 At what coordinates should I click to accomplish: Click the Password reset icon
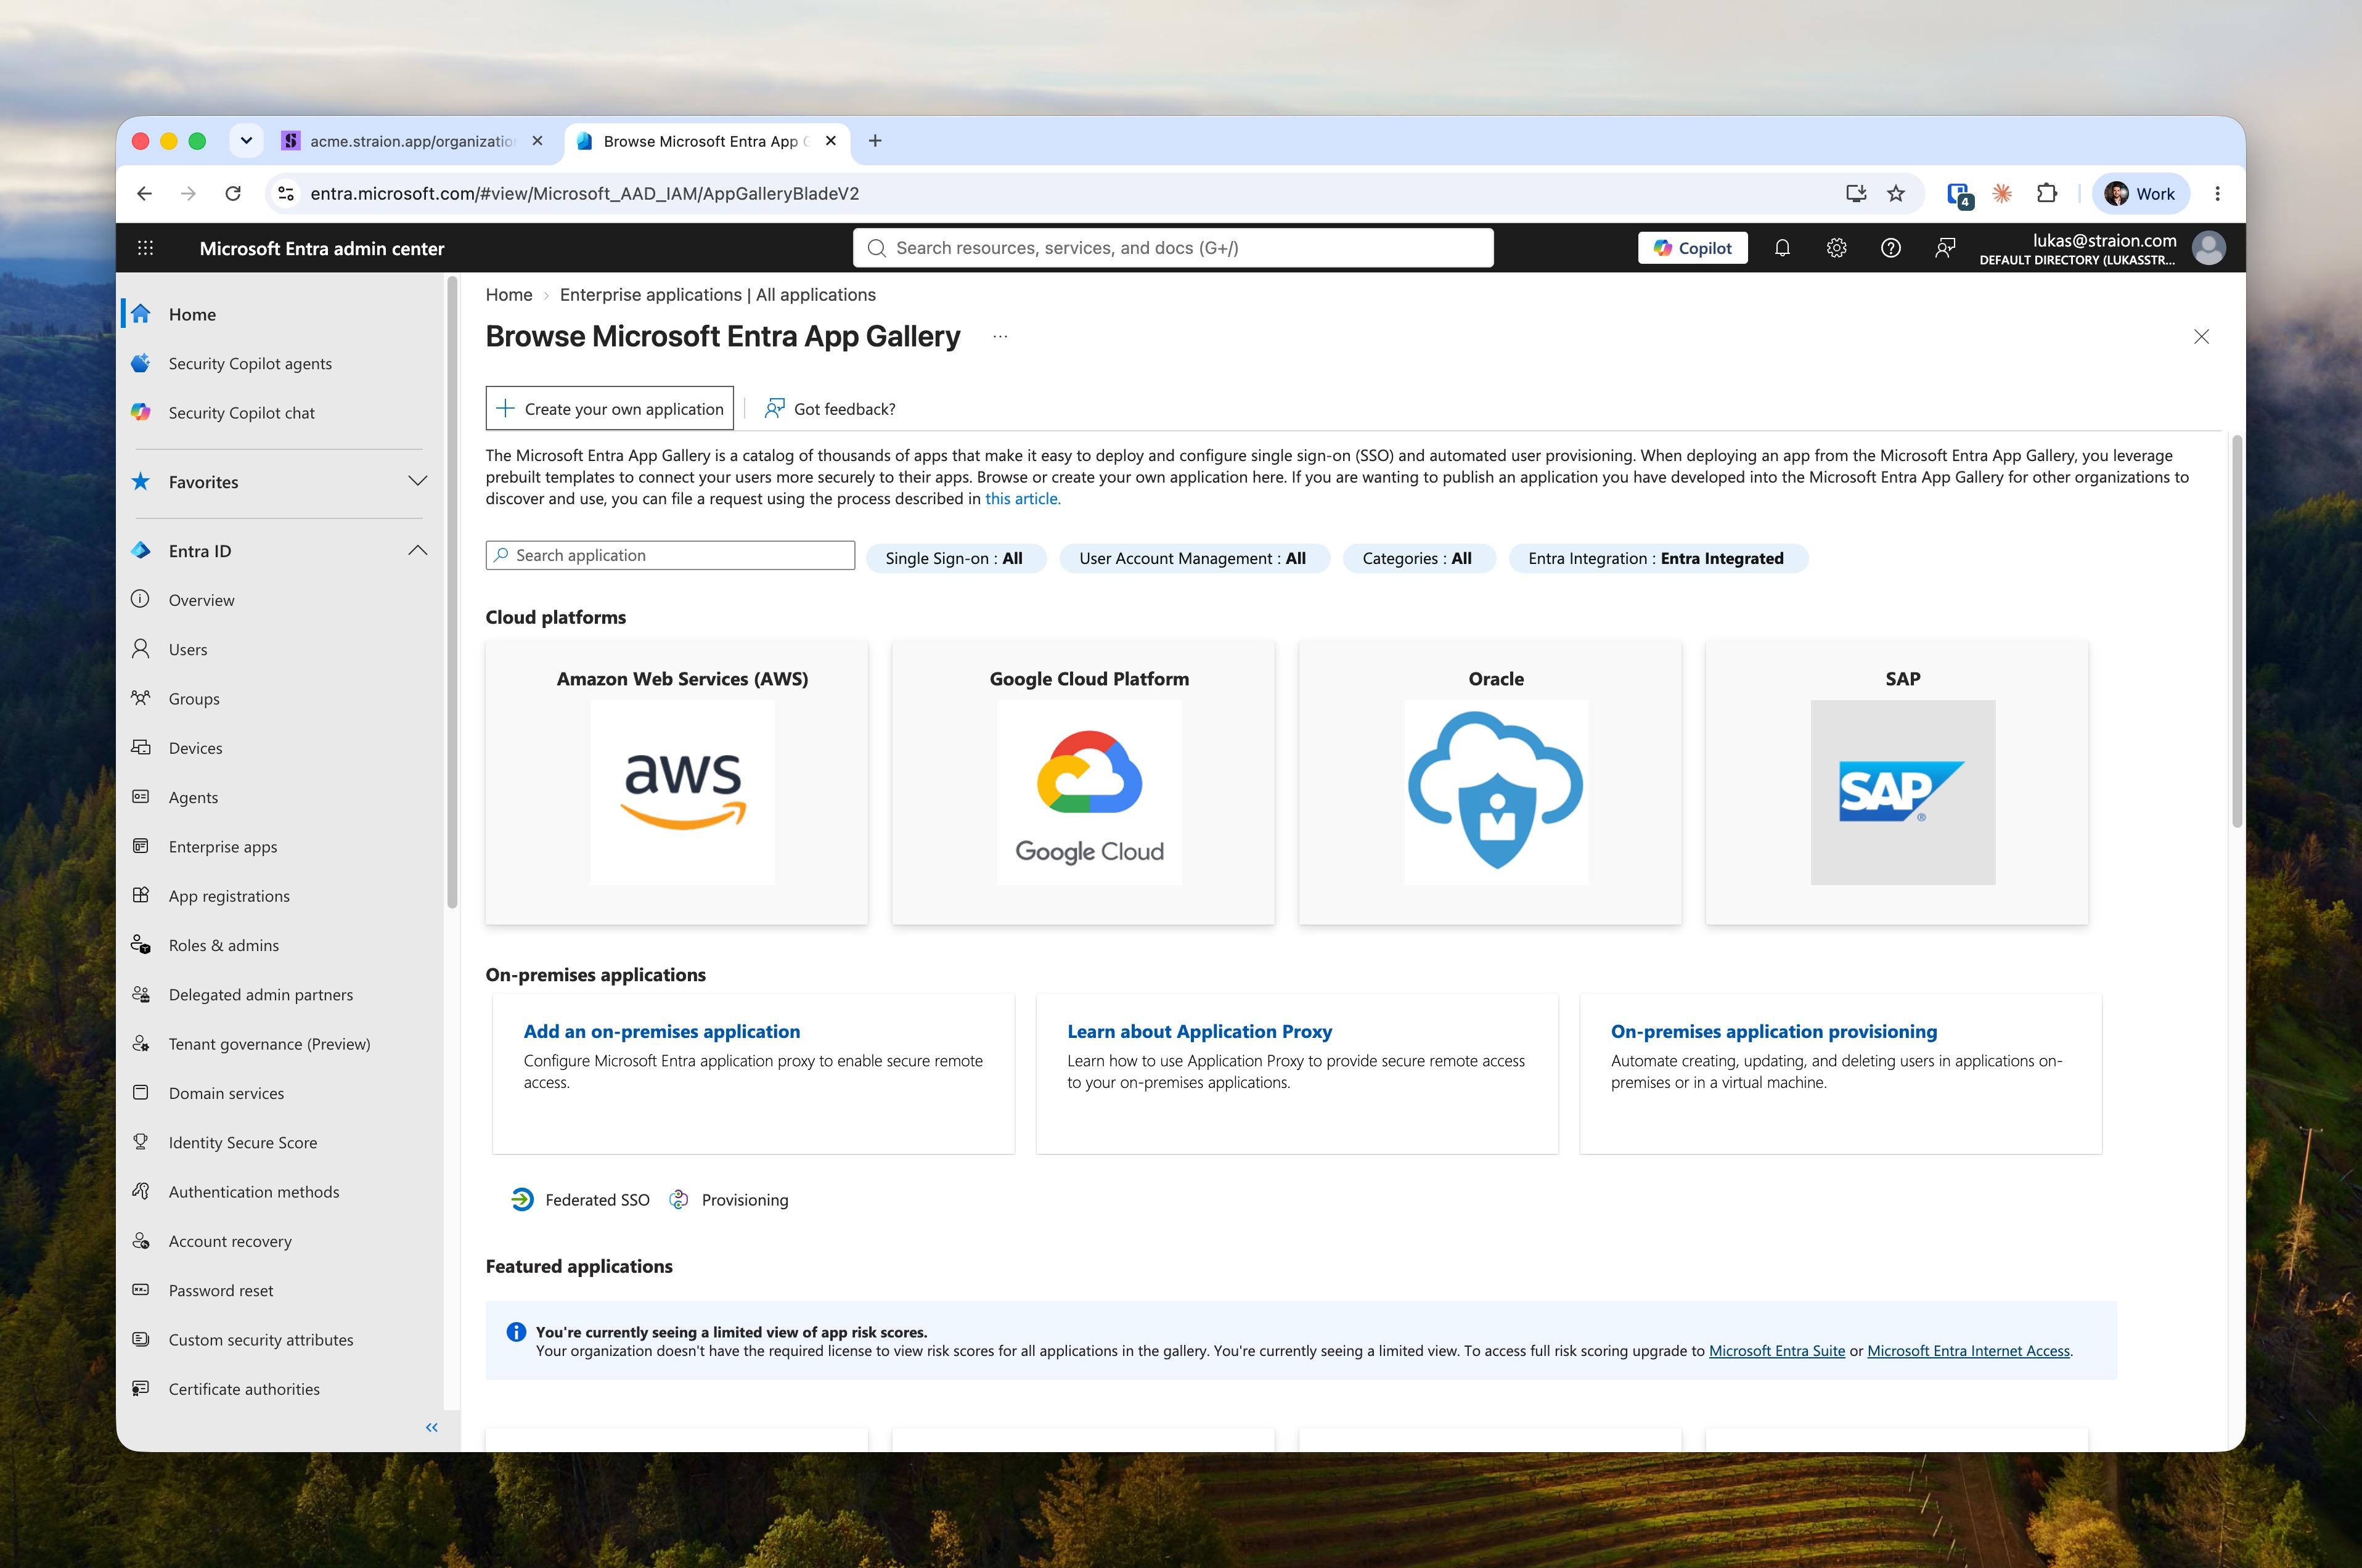(x=141, y=1290)
